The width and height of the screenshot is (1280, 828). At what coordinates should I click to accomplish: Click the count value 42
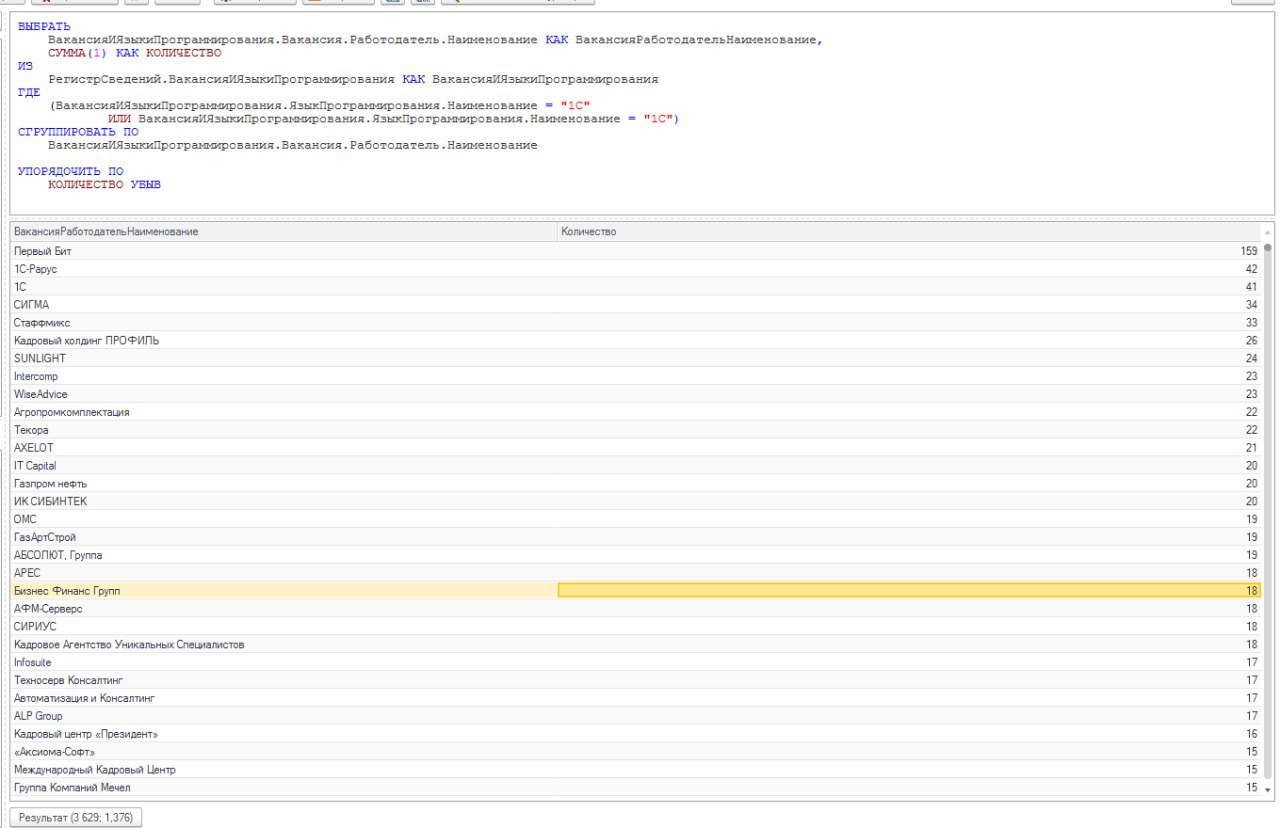click(x=1251, y=269)
